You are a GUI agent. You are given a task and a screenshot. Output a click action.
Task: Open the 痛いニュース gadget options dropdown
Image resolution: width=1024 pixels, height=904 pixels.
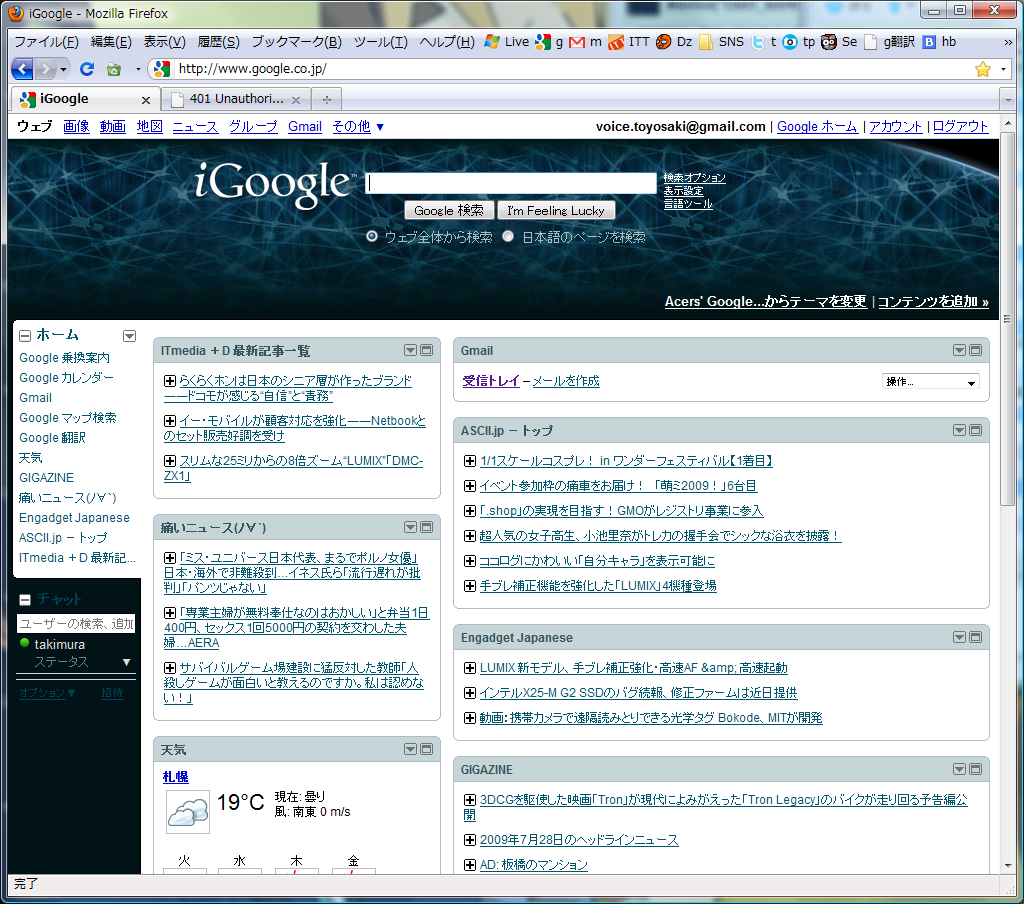point(410,527)
